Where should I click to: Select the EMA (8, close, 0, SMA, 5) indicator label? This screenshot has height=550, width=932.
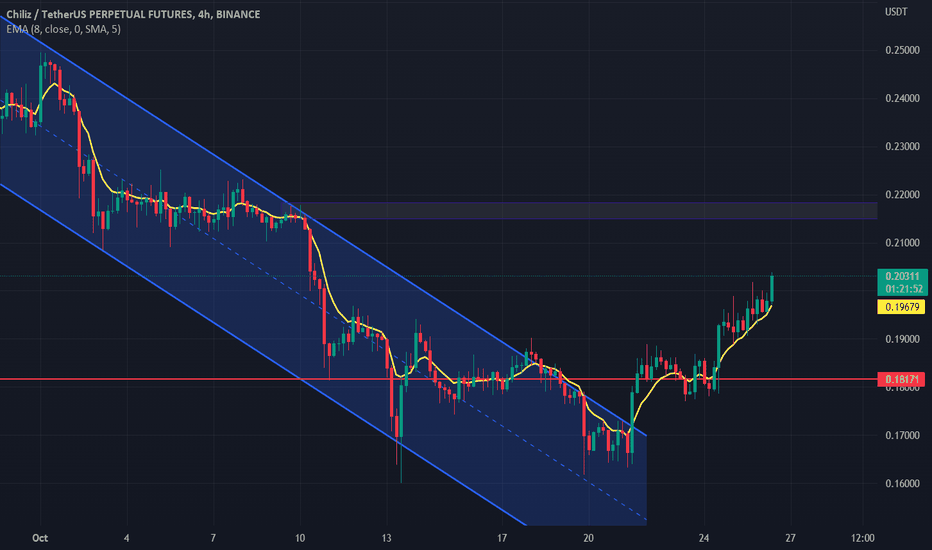[x=63, y=29]
